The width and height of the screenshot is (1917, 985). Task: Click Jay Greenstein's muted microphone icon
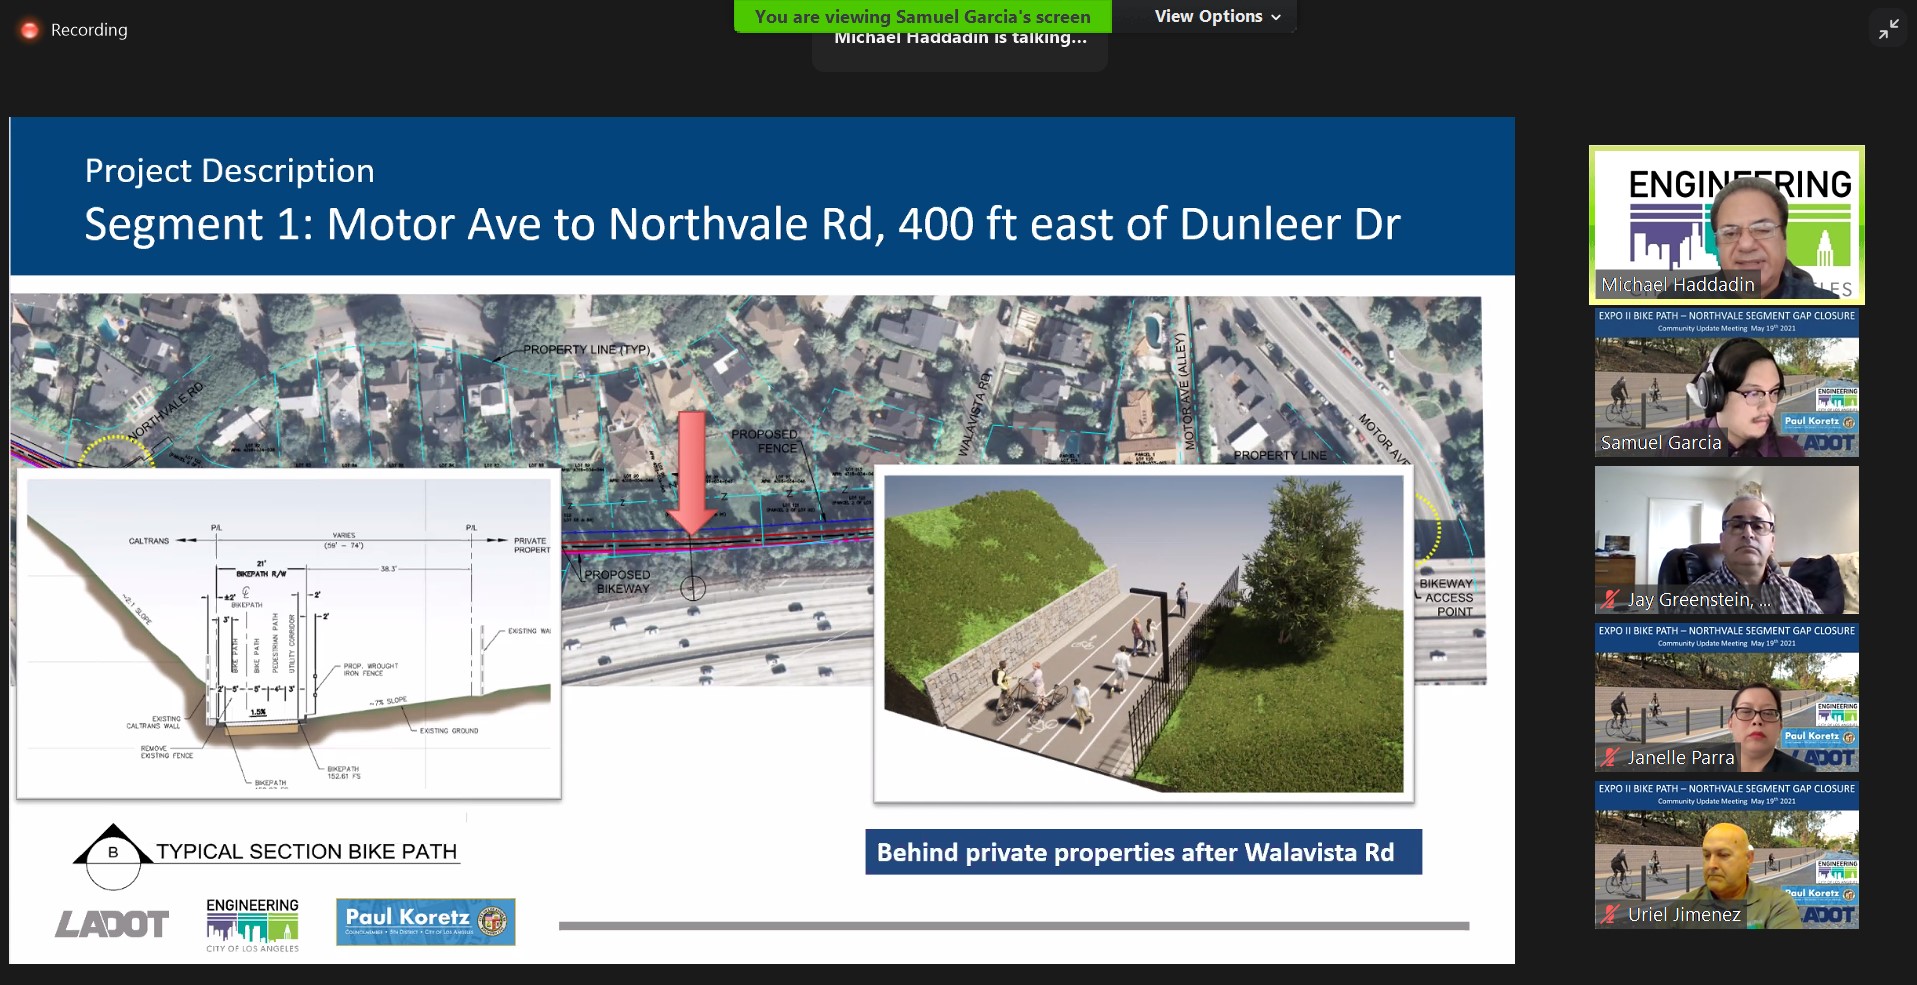point(1609,600)
